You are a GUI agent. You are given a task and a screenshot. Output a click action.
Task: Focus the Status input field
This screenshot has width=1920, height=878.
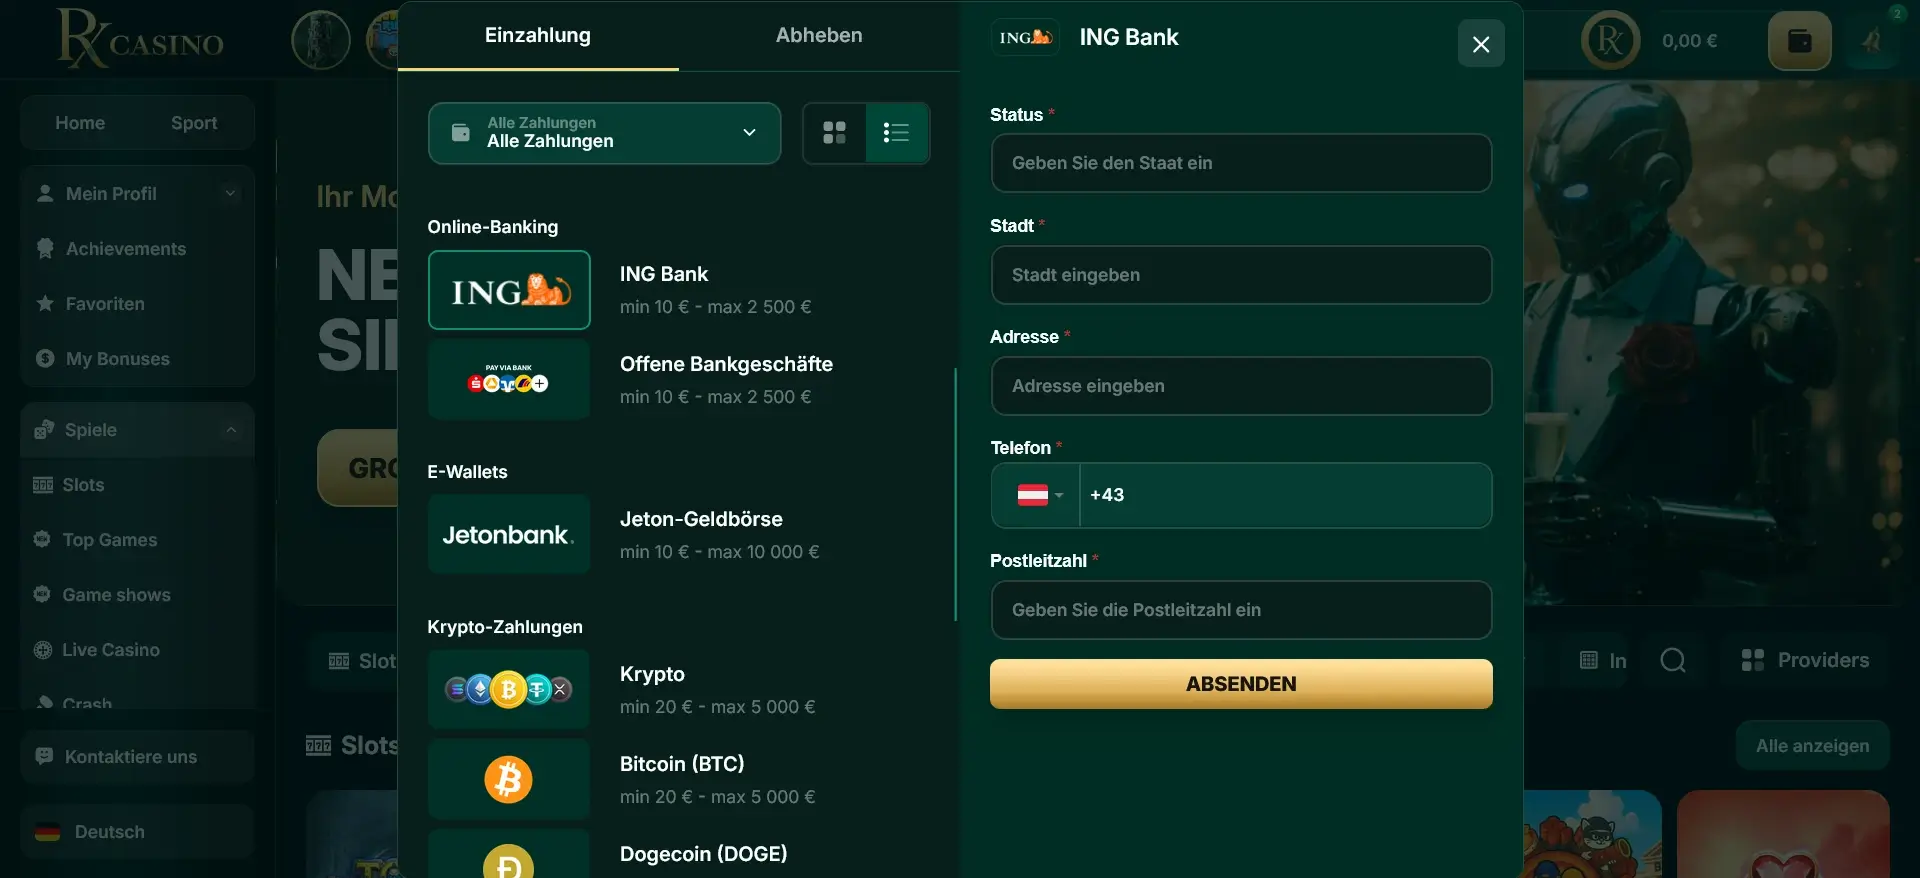click(1241, 163)
